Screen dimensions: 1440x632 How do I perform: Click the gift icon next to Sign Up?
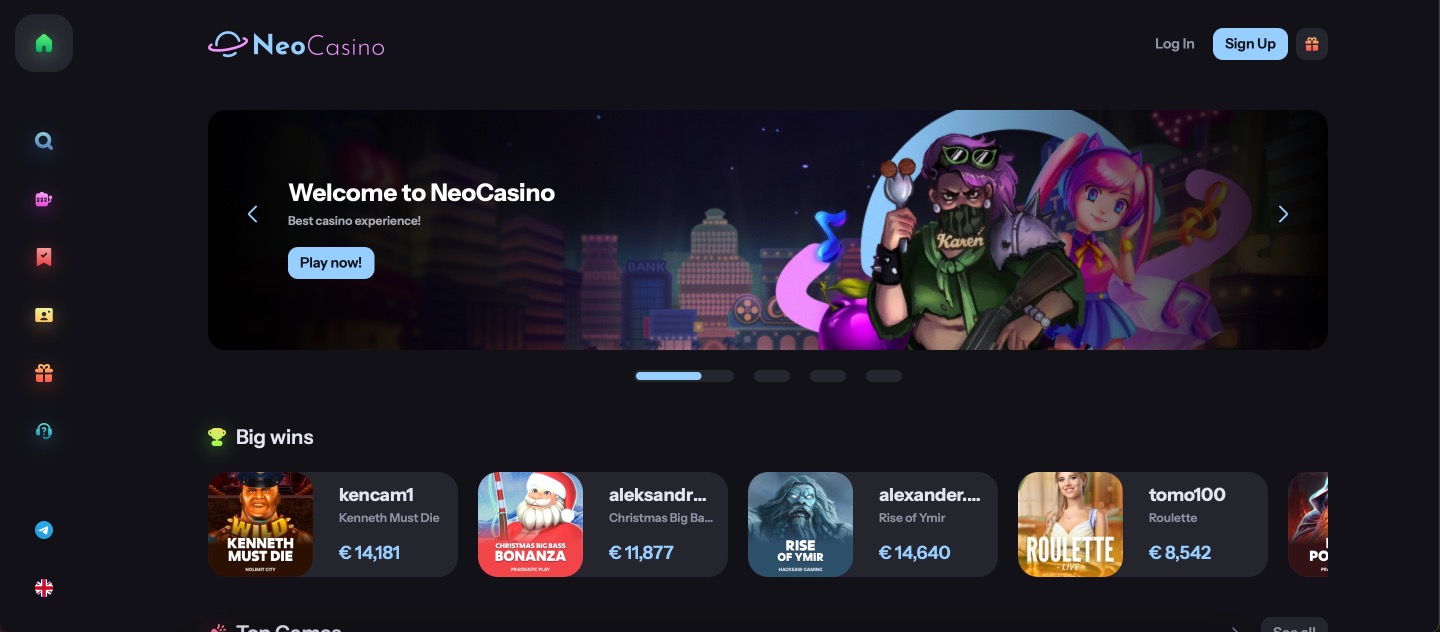(1312, 44)
